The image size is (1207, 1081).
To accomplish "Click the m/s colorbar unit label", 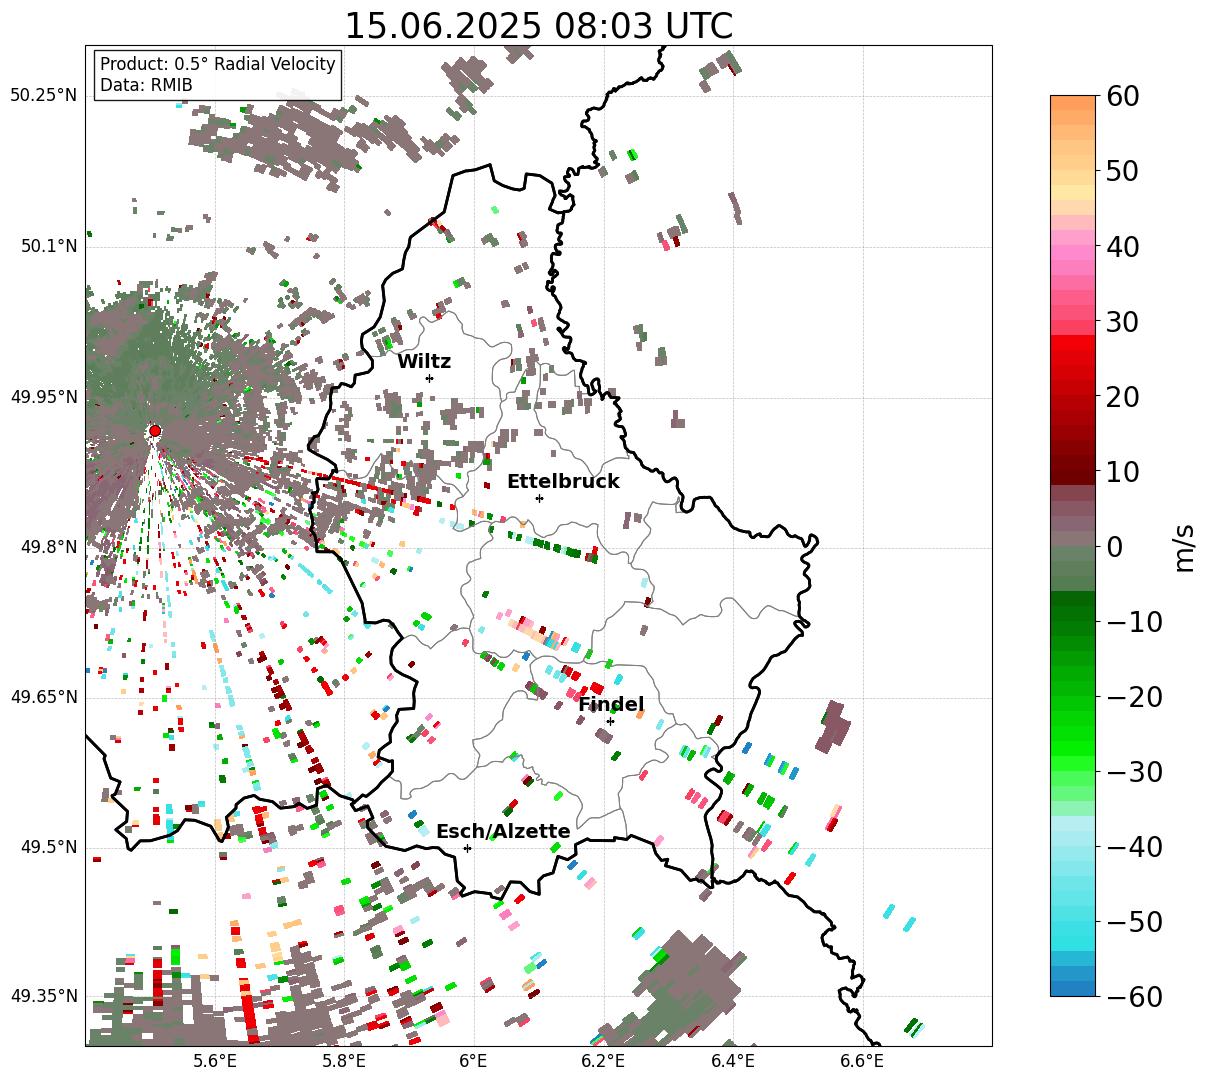I will (1184, 547).
